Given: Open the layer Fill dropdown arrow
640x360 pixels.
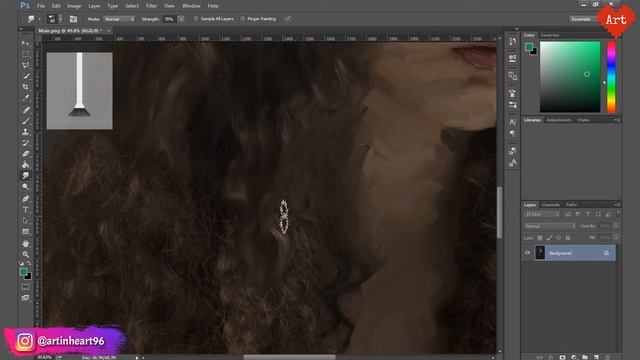Looking at the screenshot, I should pyautogui.click(x=616, y=238).
